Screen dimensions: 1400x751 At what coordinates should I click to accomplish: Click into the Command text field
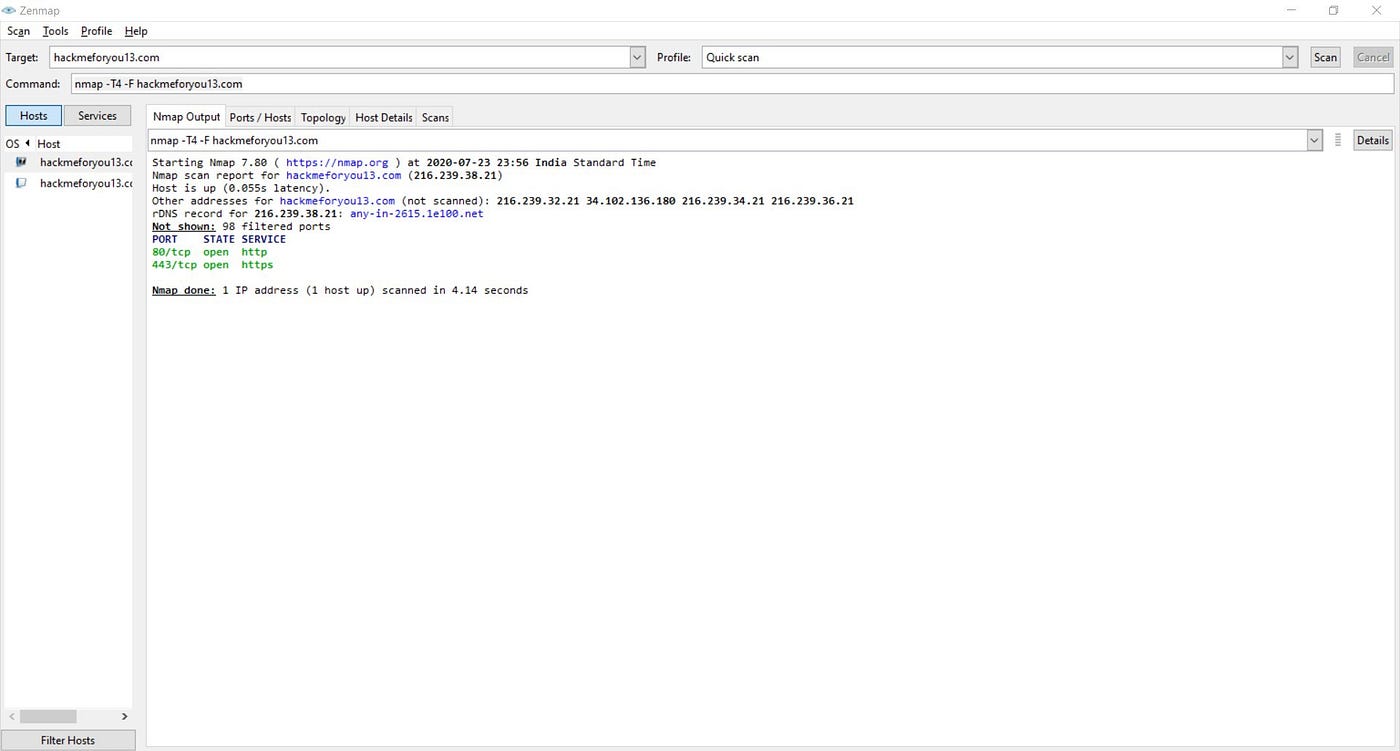[732, 84]
